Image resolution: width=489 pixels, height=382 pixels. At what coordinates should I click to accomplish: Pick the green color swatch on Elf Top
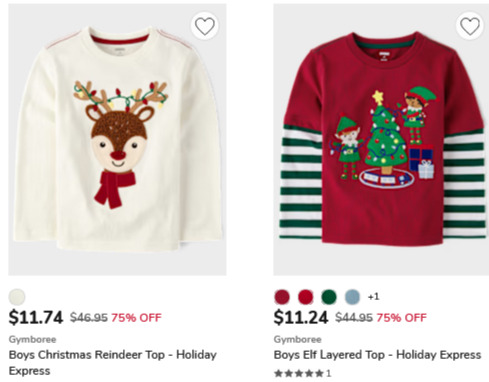pos(329,297)
